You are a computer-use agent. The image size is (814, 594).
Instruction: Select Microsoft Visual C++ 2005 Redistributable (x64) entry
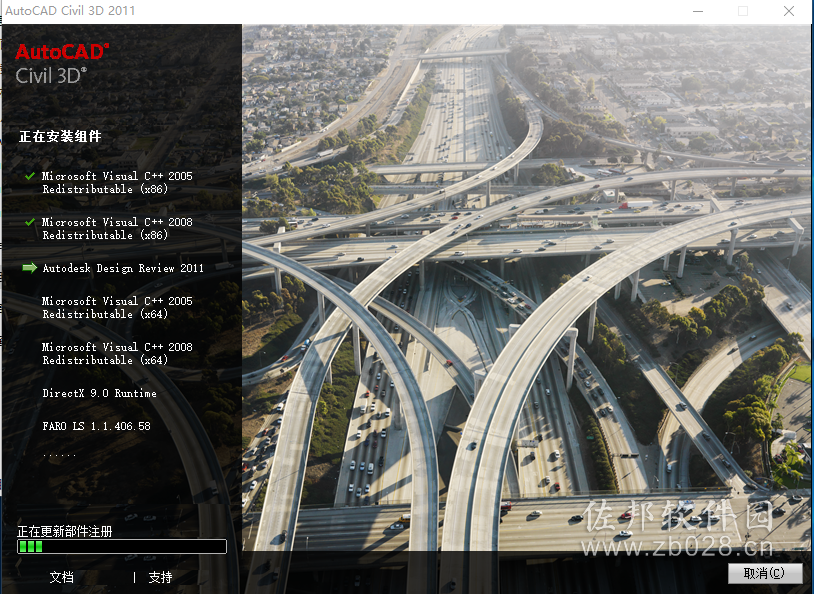tap(117, 307)
